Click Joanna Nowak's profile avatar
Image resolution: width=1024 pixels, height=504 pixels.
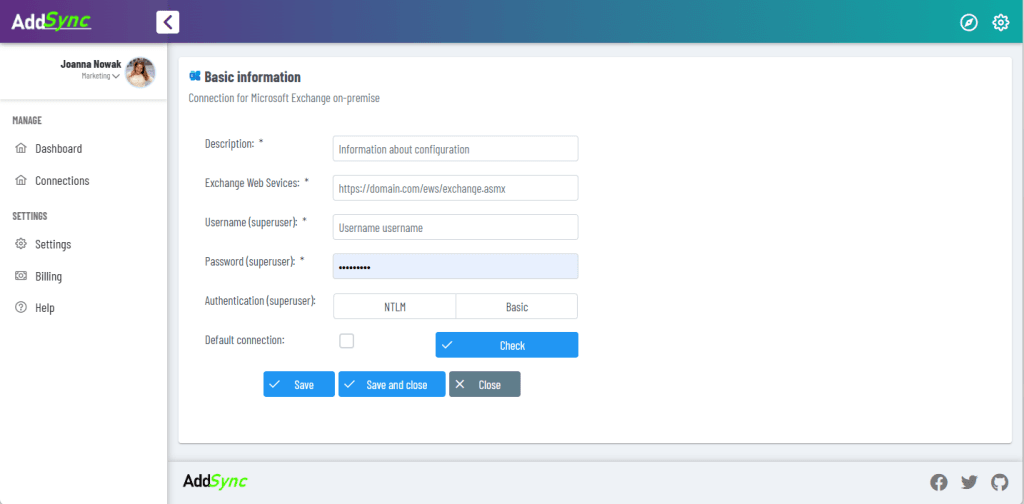(140, 72)
